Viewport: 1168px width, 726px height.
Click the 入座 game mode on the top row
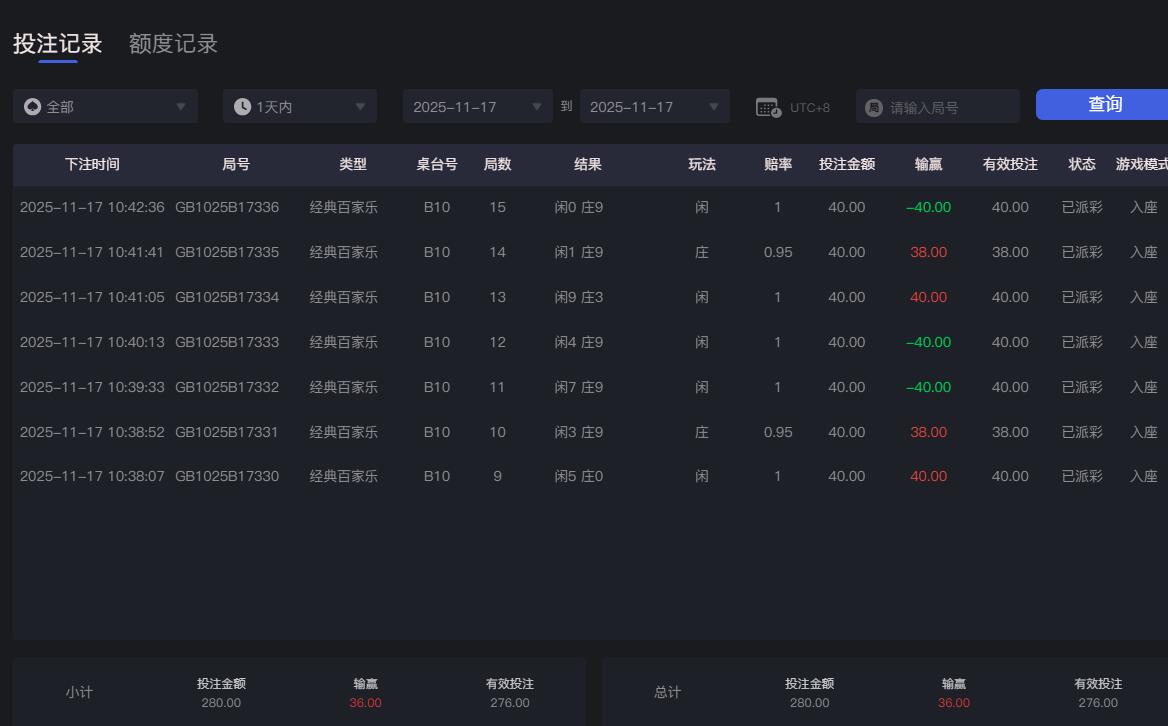click(1143, 207)
